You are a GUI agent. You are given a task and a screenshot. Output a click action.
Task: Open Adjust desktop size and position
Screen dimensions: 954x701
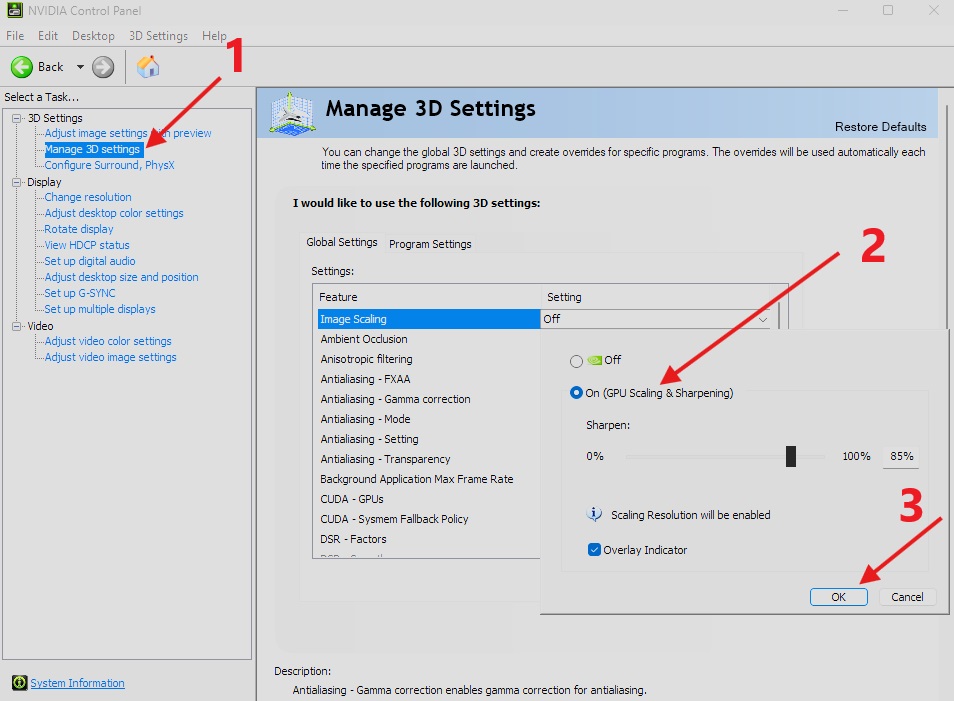pos(121,277)
